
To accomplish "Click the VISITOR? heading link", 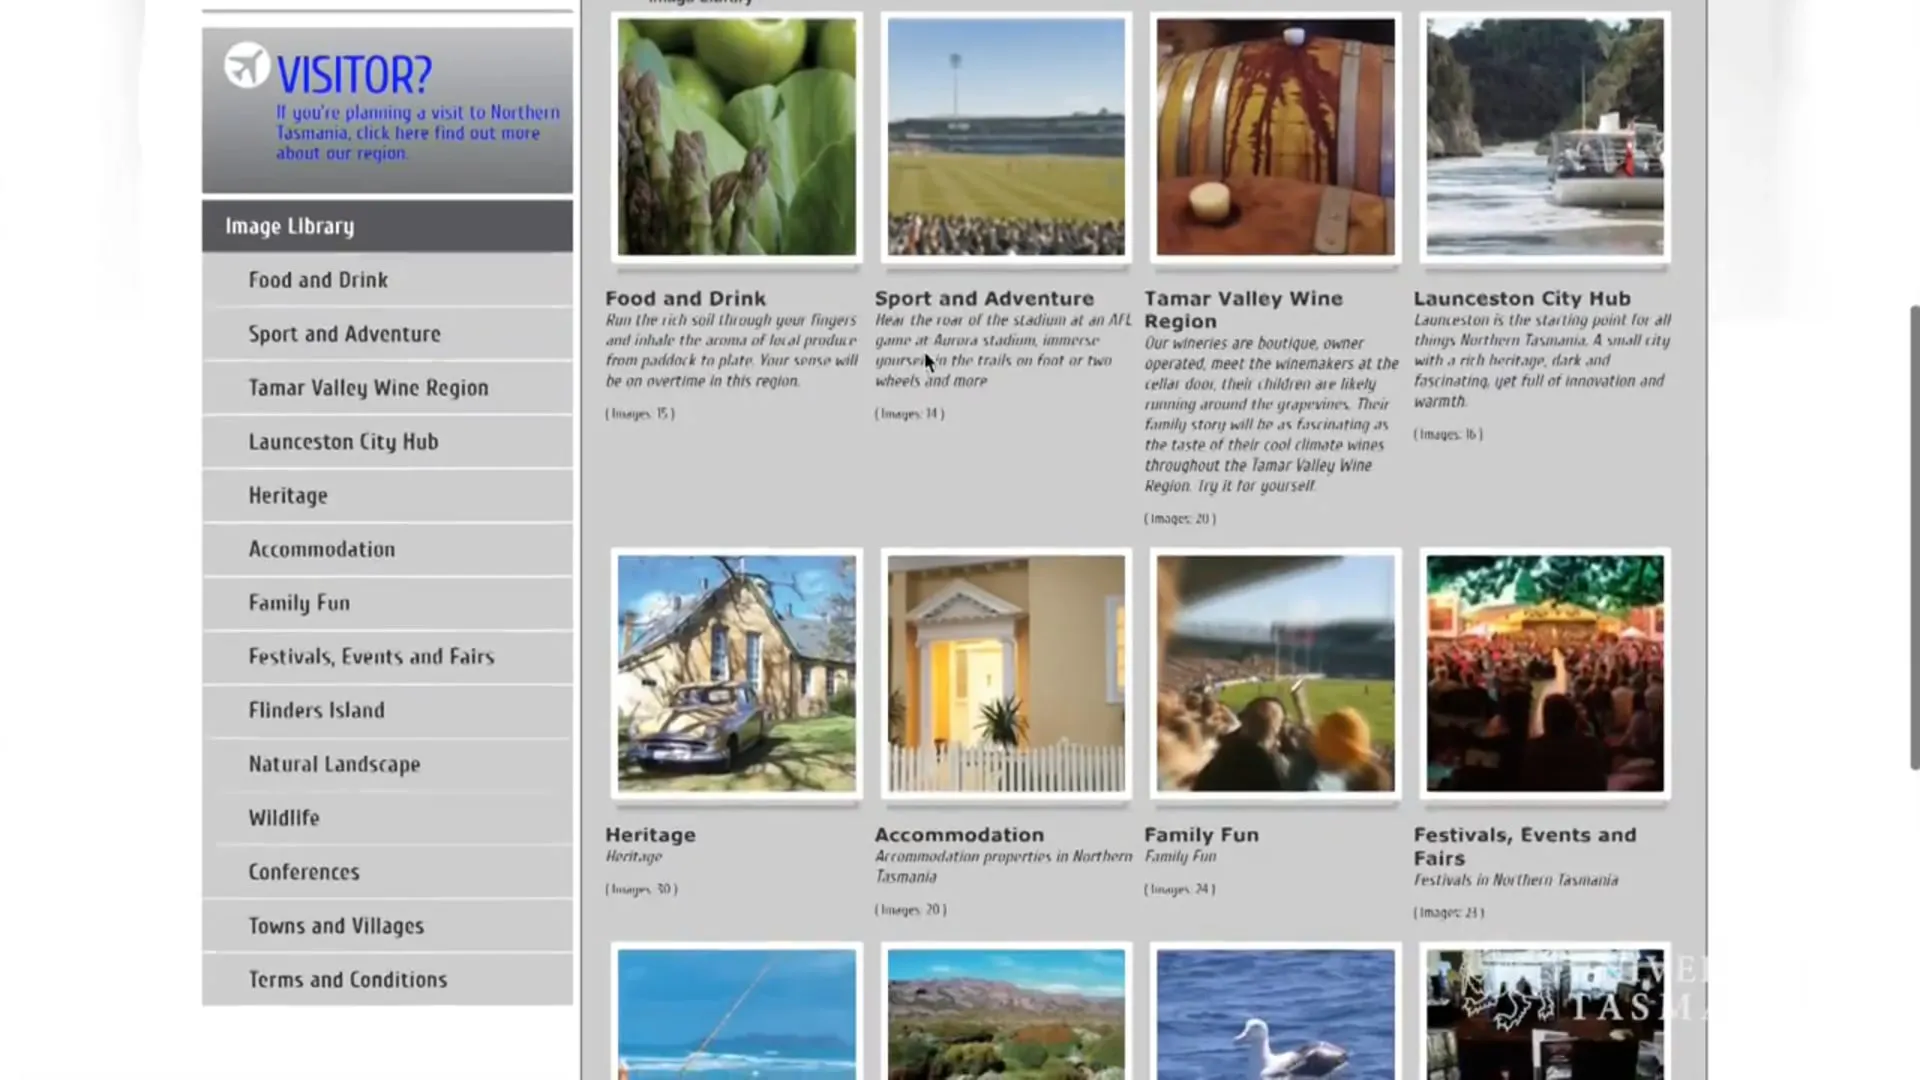I will [x=354, y=76].
